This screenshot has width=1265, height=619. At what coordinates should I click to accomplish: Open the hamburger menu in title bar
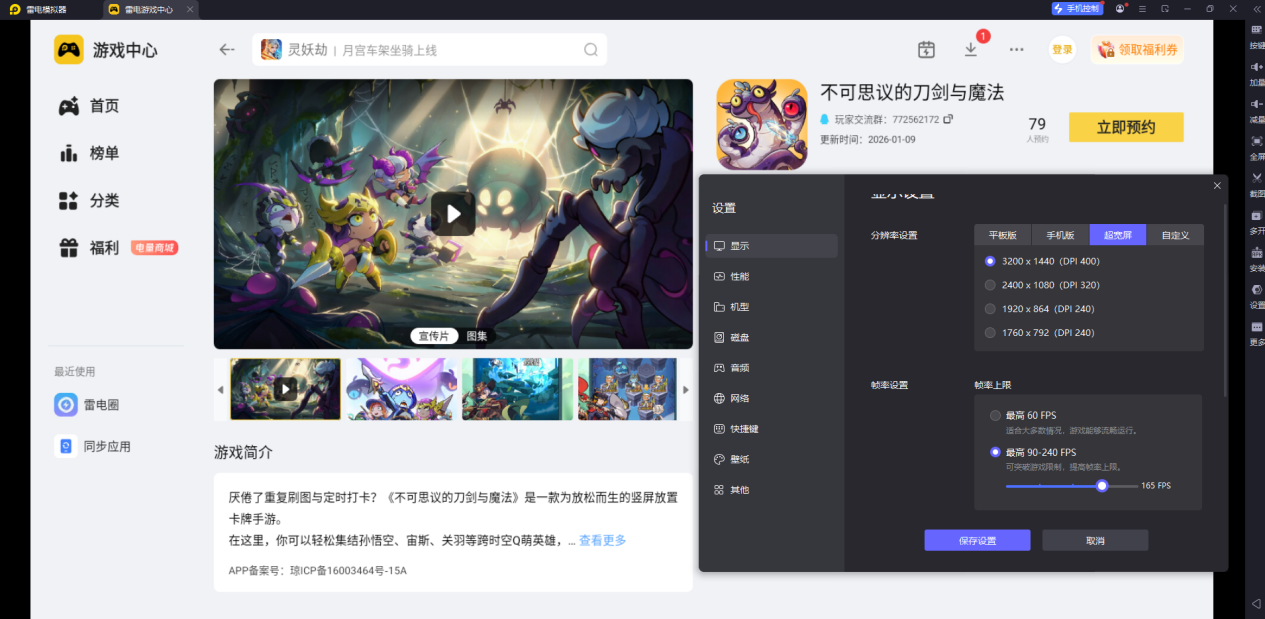coord(1142,8)
